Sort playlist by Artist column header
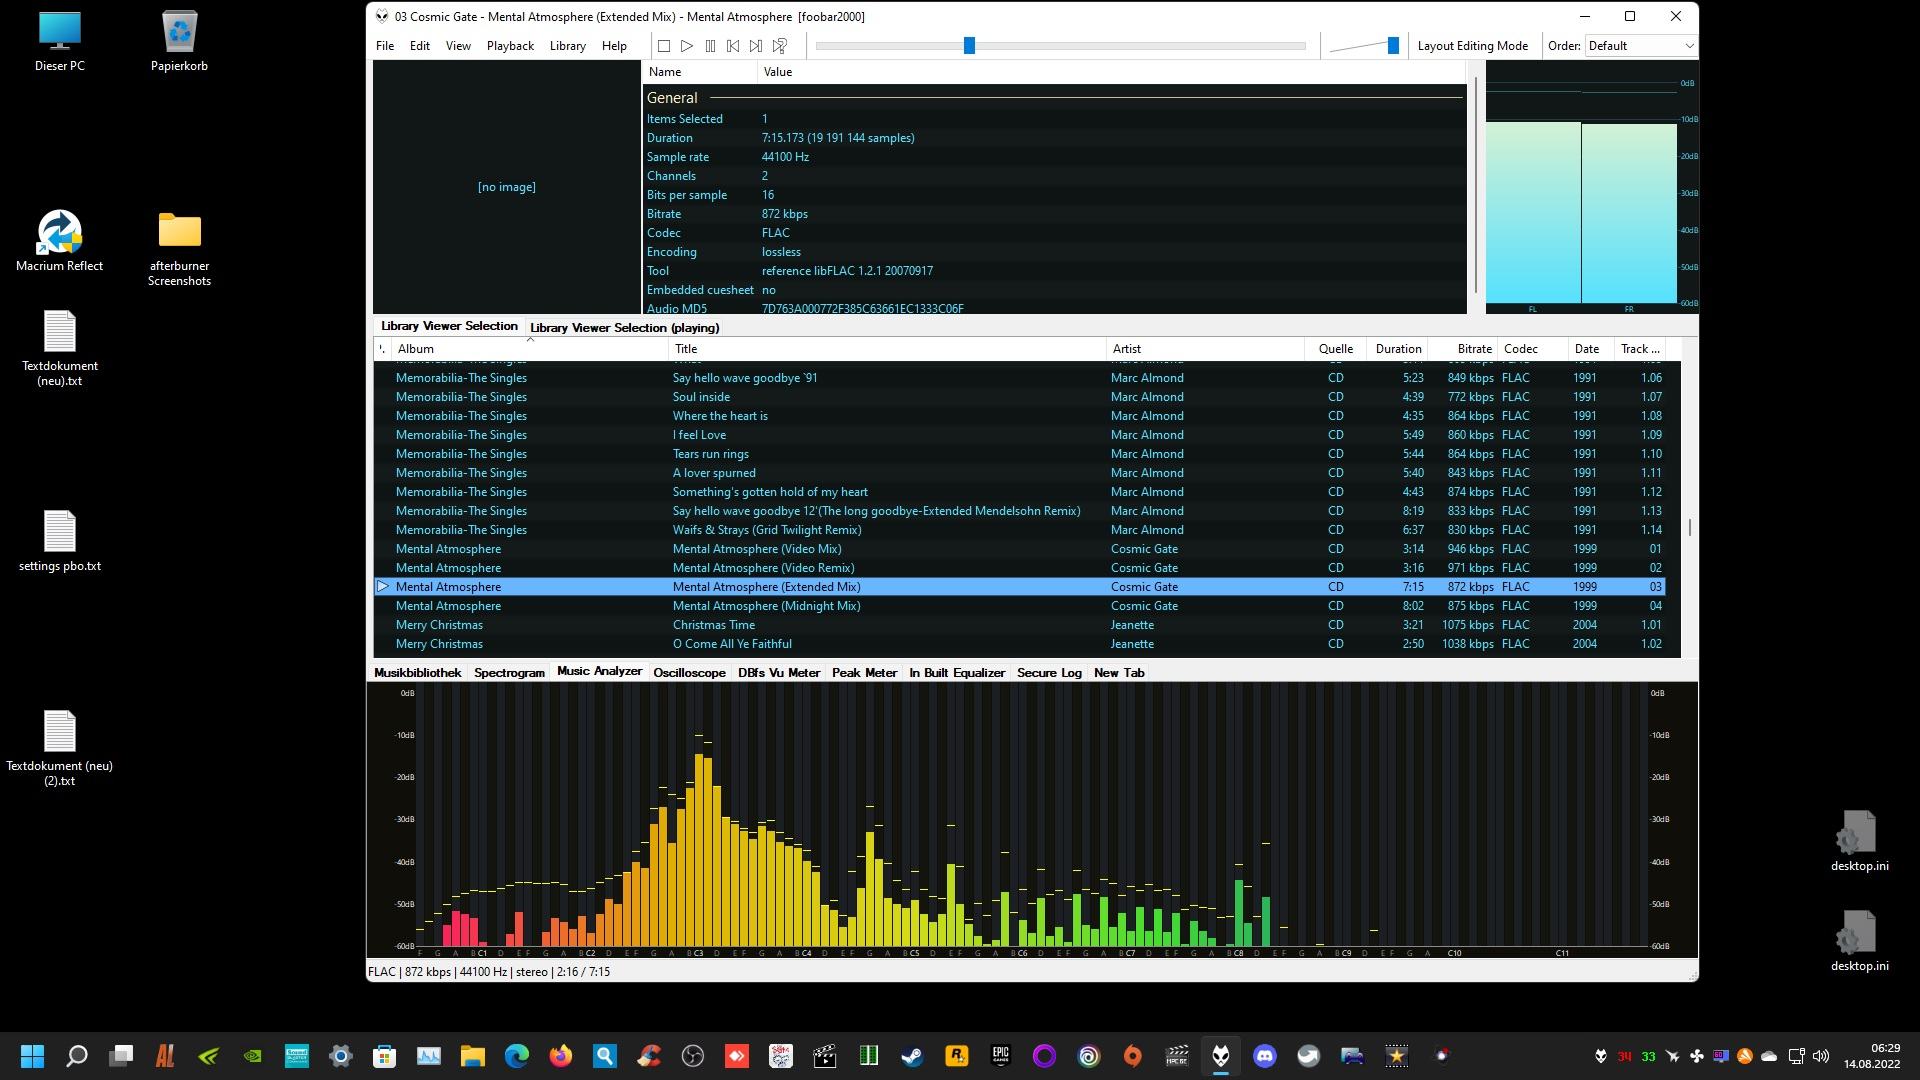The image size is (1920, 1080). point(1205,349)
